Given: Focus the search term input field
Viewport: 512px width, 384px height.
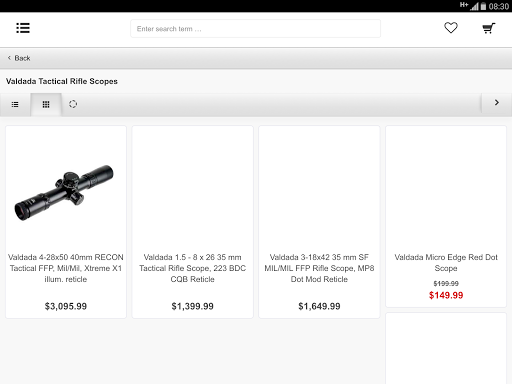Looking at the screenshot, I should 255,29.
